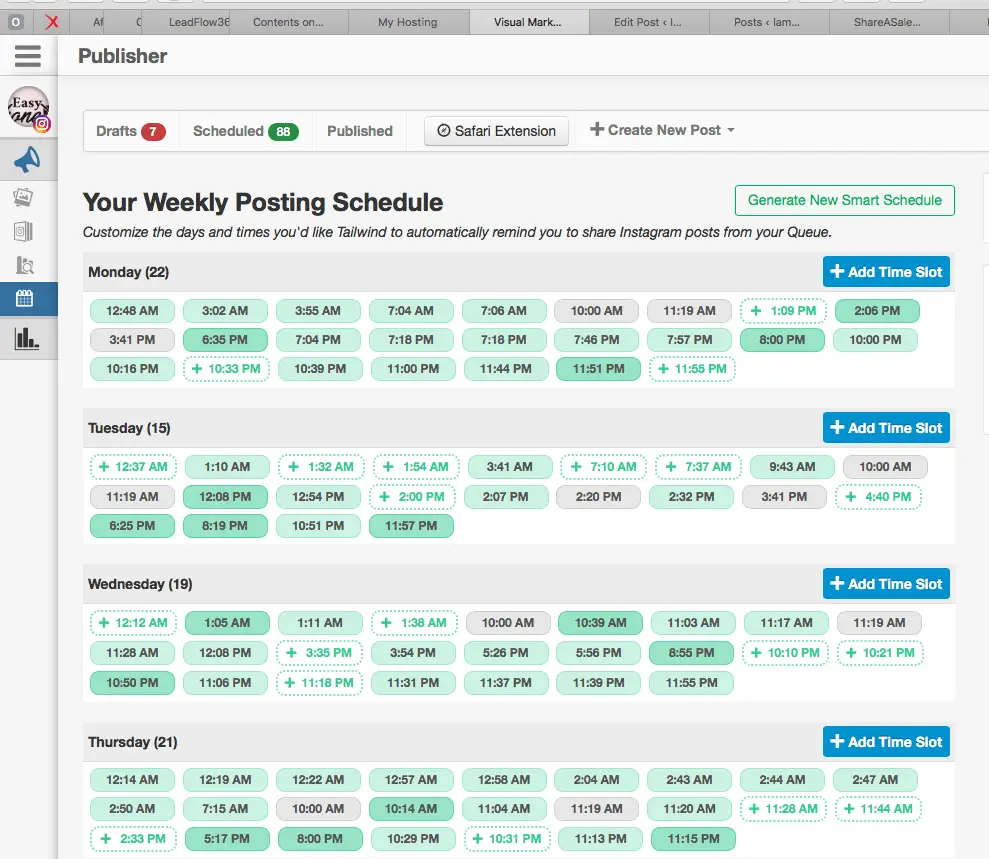Click Wednesday's empty 11:18 PM slot
Viewport: 989px width, 859px height.
[x=320, y=683]
